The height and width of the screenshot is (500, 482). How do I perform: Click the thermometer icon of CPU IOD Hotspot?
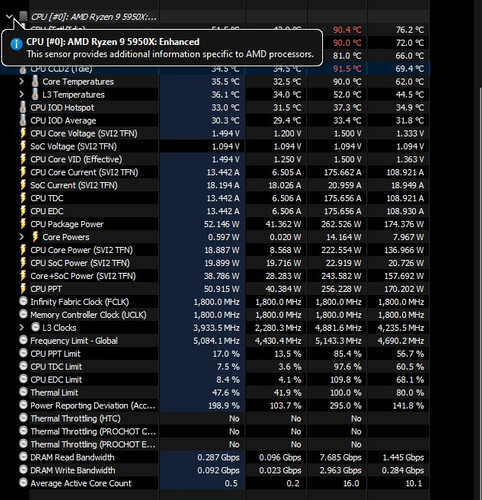23,107
